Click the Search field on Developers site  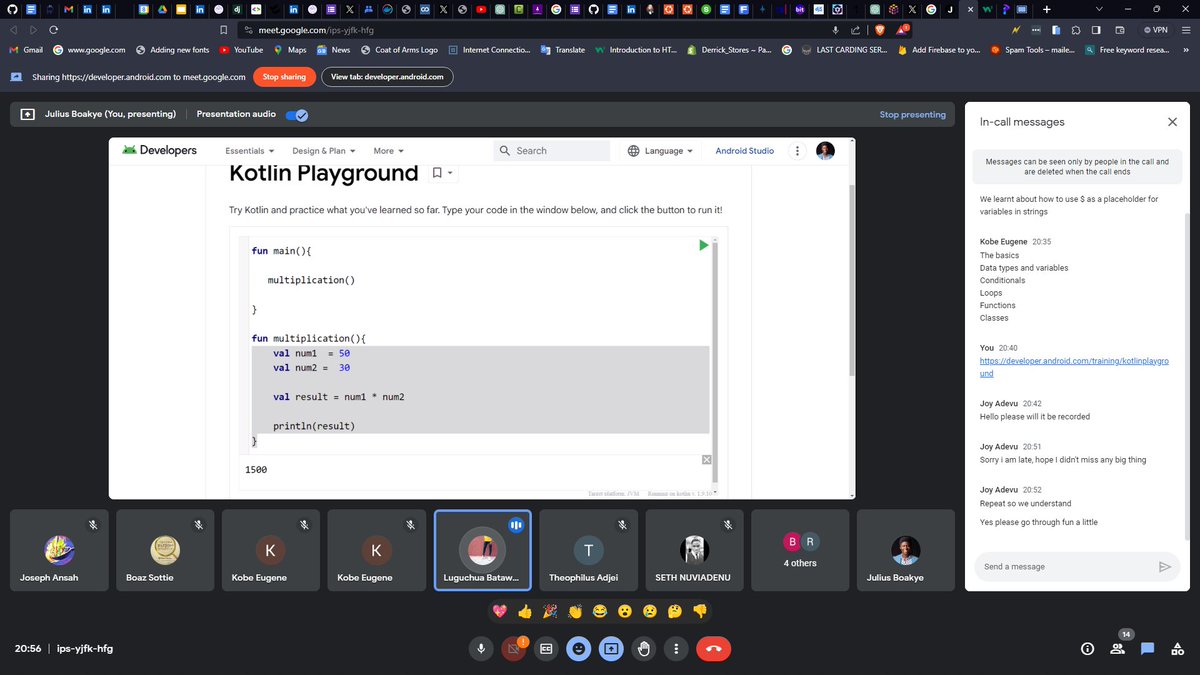tap(552, 151)
